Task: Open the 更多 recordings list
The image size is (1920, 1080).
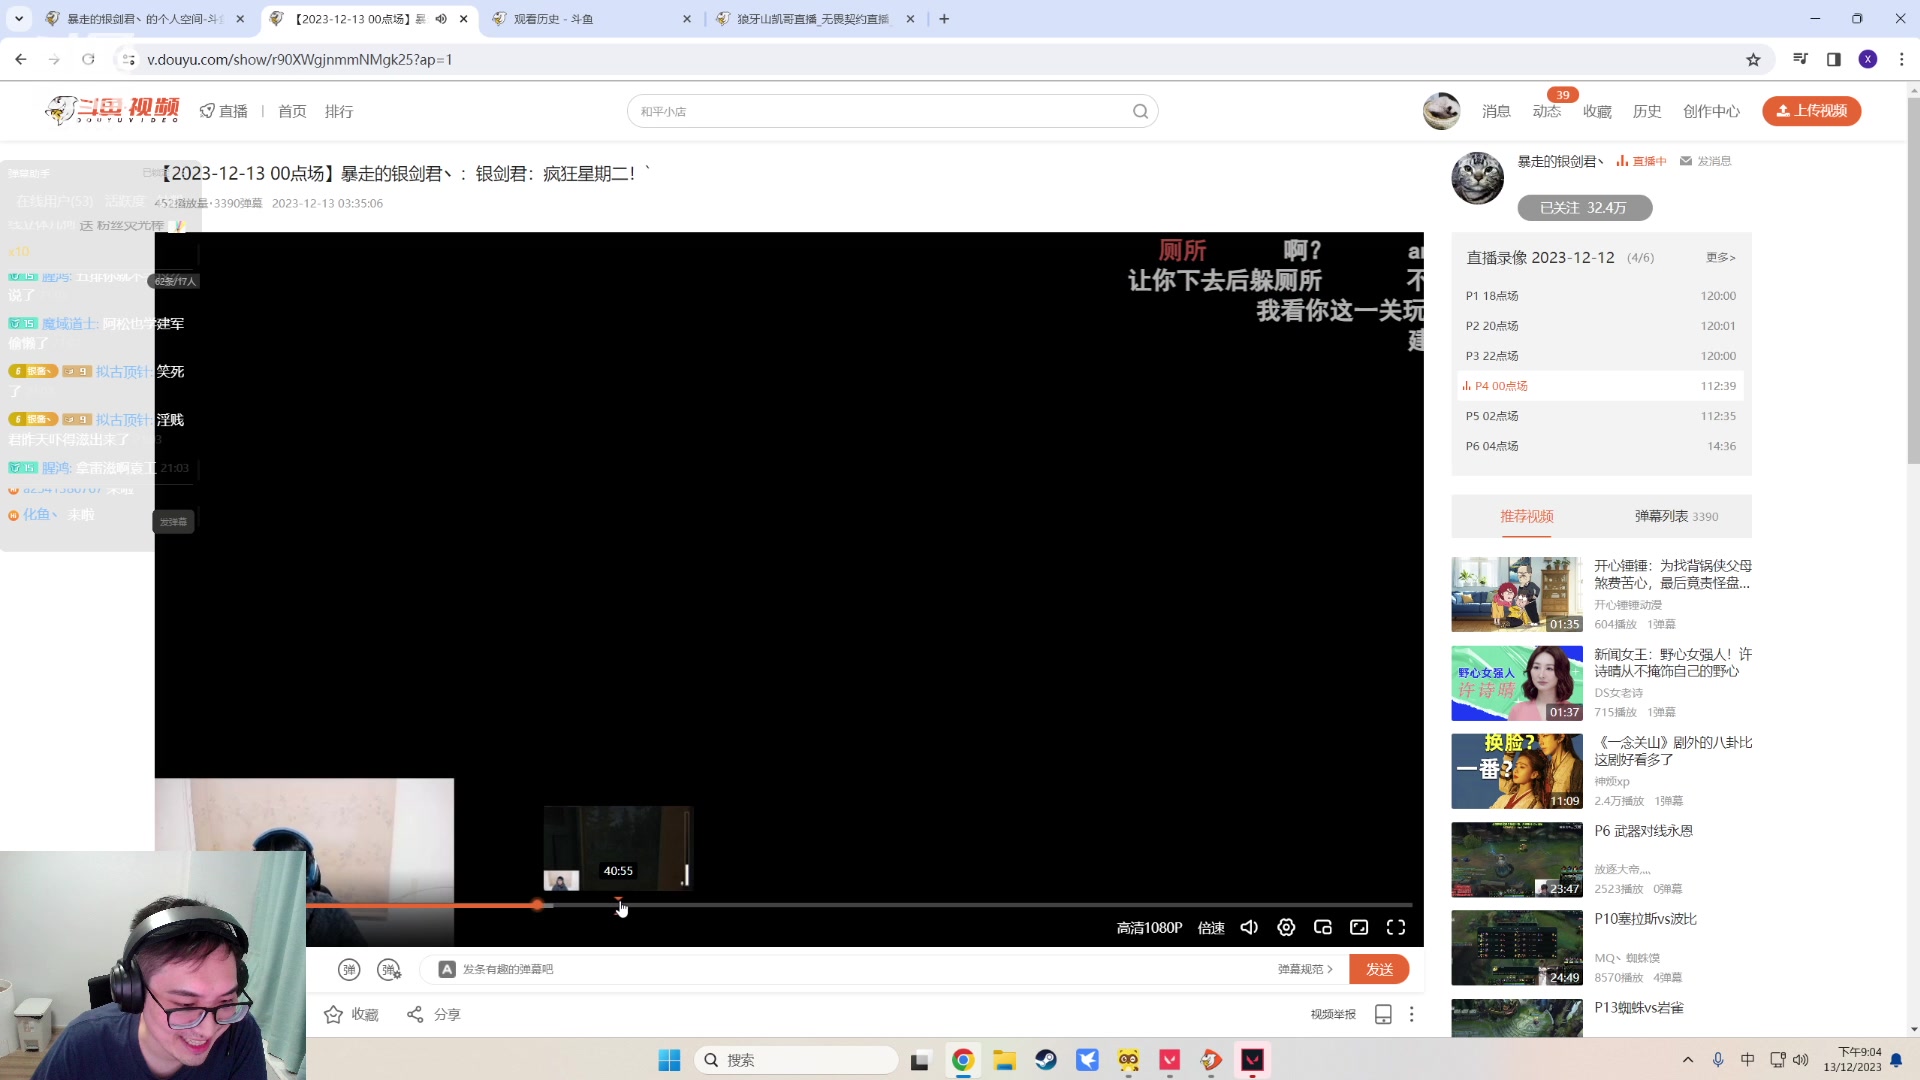Action: click(x=1720, y=257)
